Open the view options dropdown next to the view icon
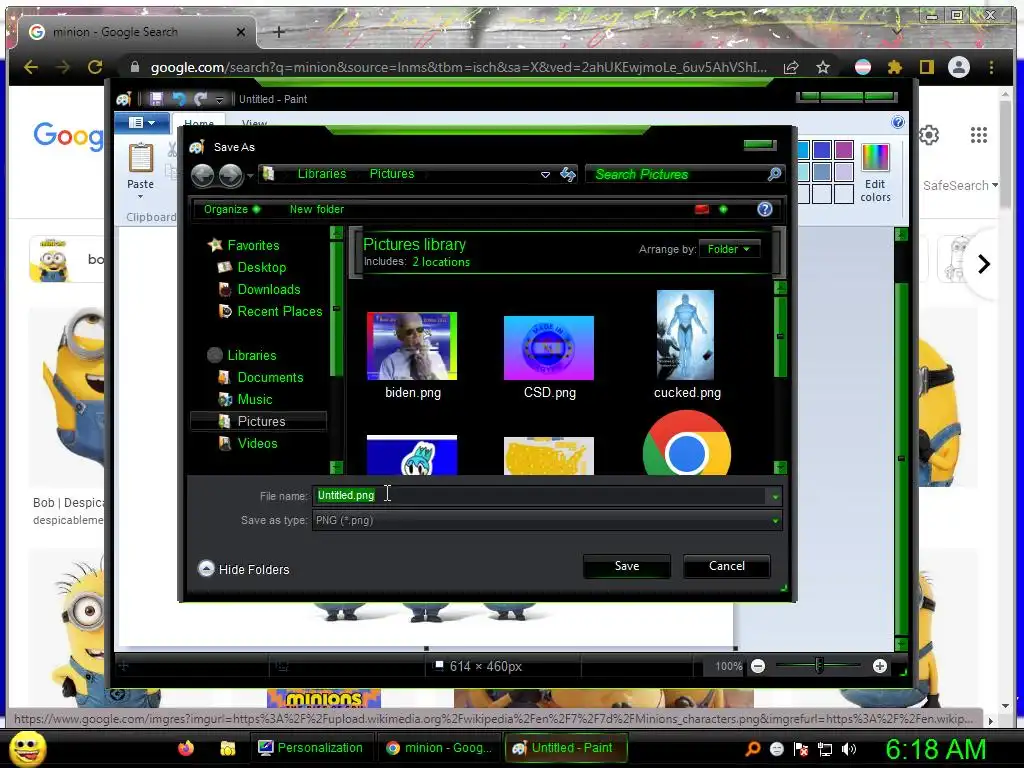Screen dimensions: 1024x768 pyautogui.click(x=723, y=209)
